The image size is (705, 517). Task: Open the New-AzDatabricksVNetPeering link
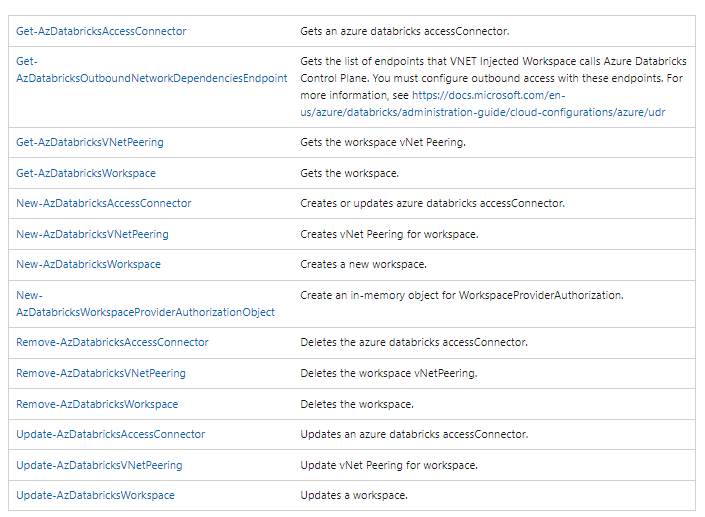coord(93,234)
